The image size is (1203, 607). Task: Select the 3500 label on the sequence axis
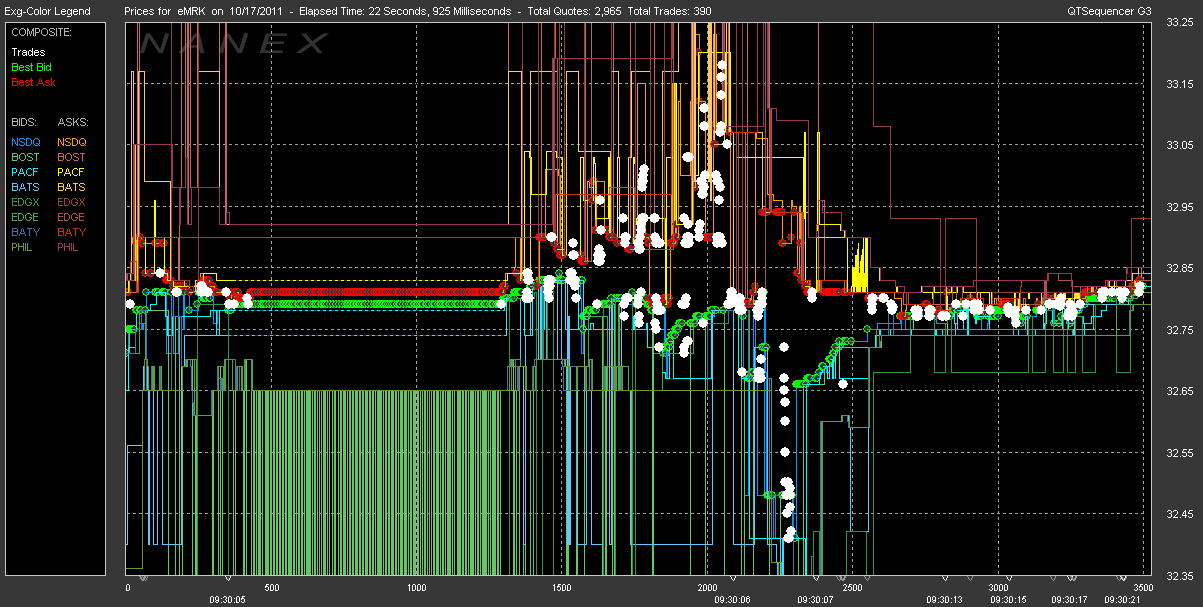pyautogui.click(x=1144, y=587)
